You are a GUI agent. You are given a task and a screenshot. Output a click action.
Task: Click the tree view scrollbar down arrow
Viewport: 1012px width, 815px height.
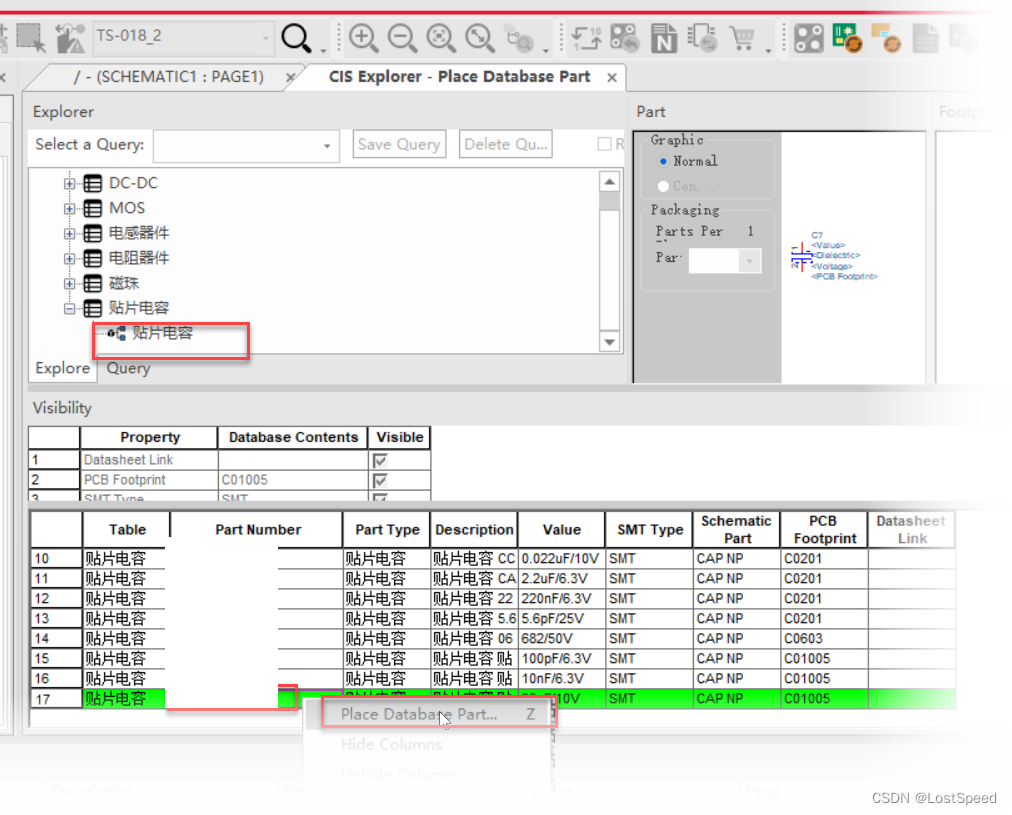point(609,341)
